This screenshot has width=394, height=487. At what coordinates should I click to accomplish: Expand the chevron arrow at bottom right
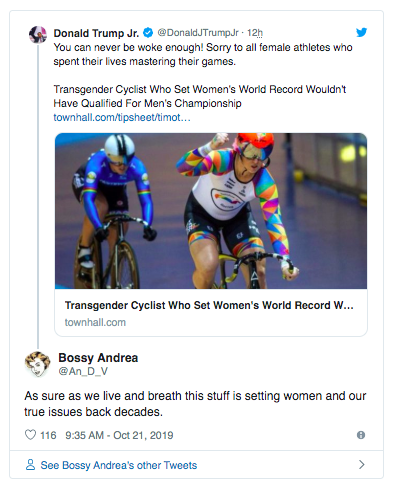[362, 464]
